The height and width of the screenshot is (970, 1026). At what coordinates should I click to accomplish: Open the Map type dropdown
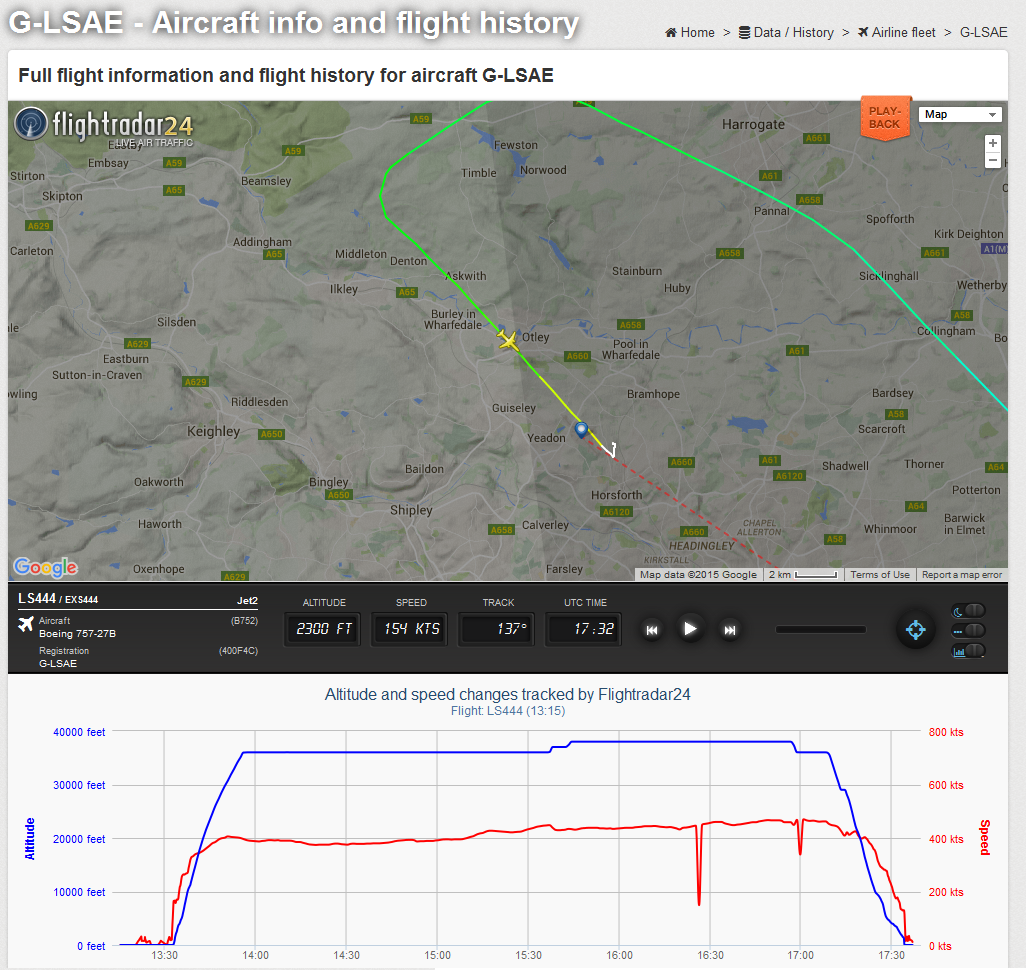pyautogui.click(x=960, y=115)
